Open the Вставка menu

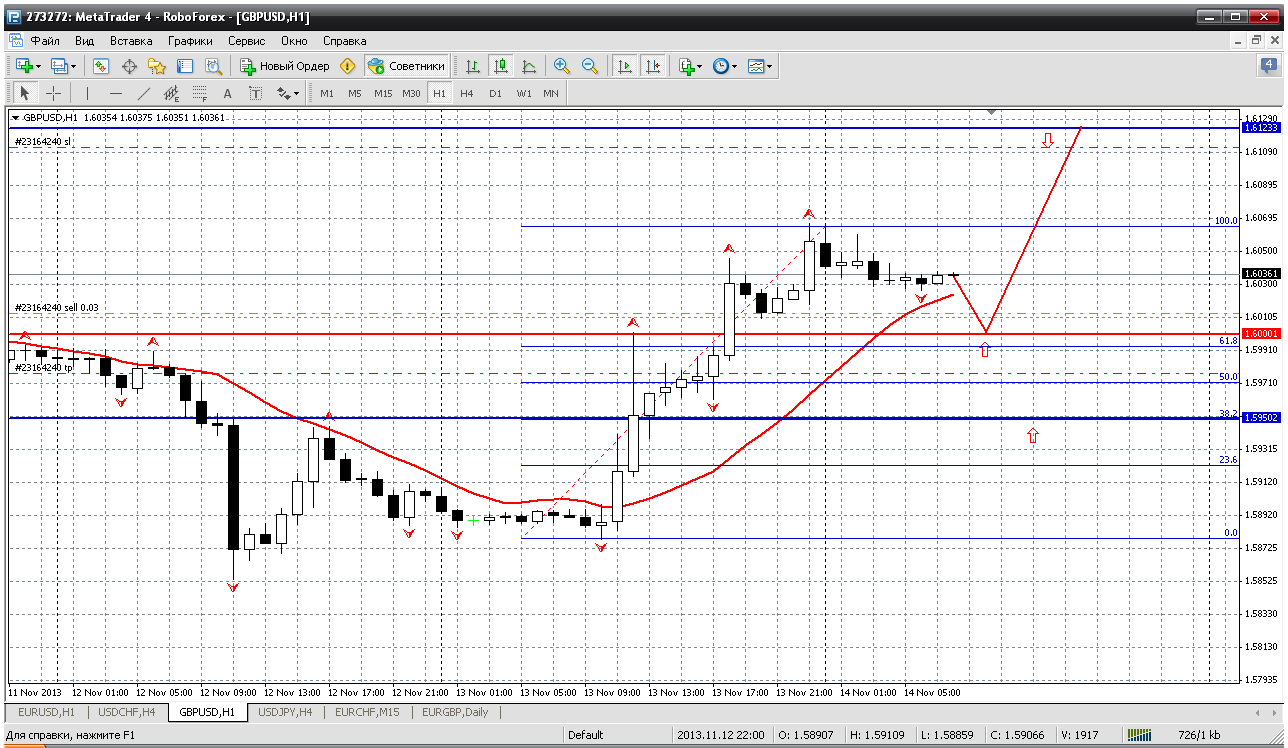[131, 41]
